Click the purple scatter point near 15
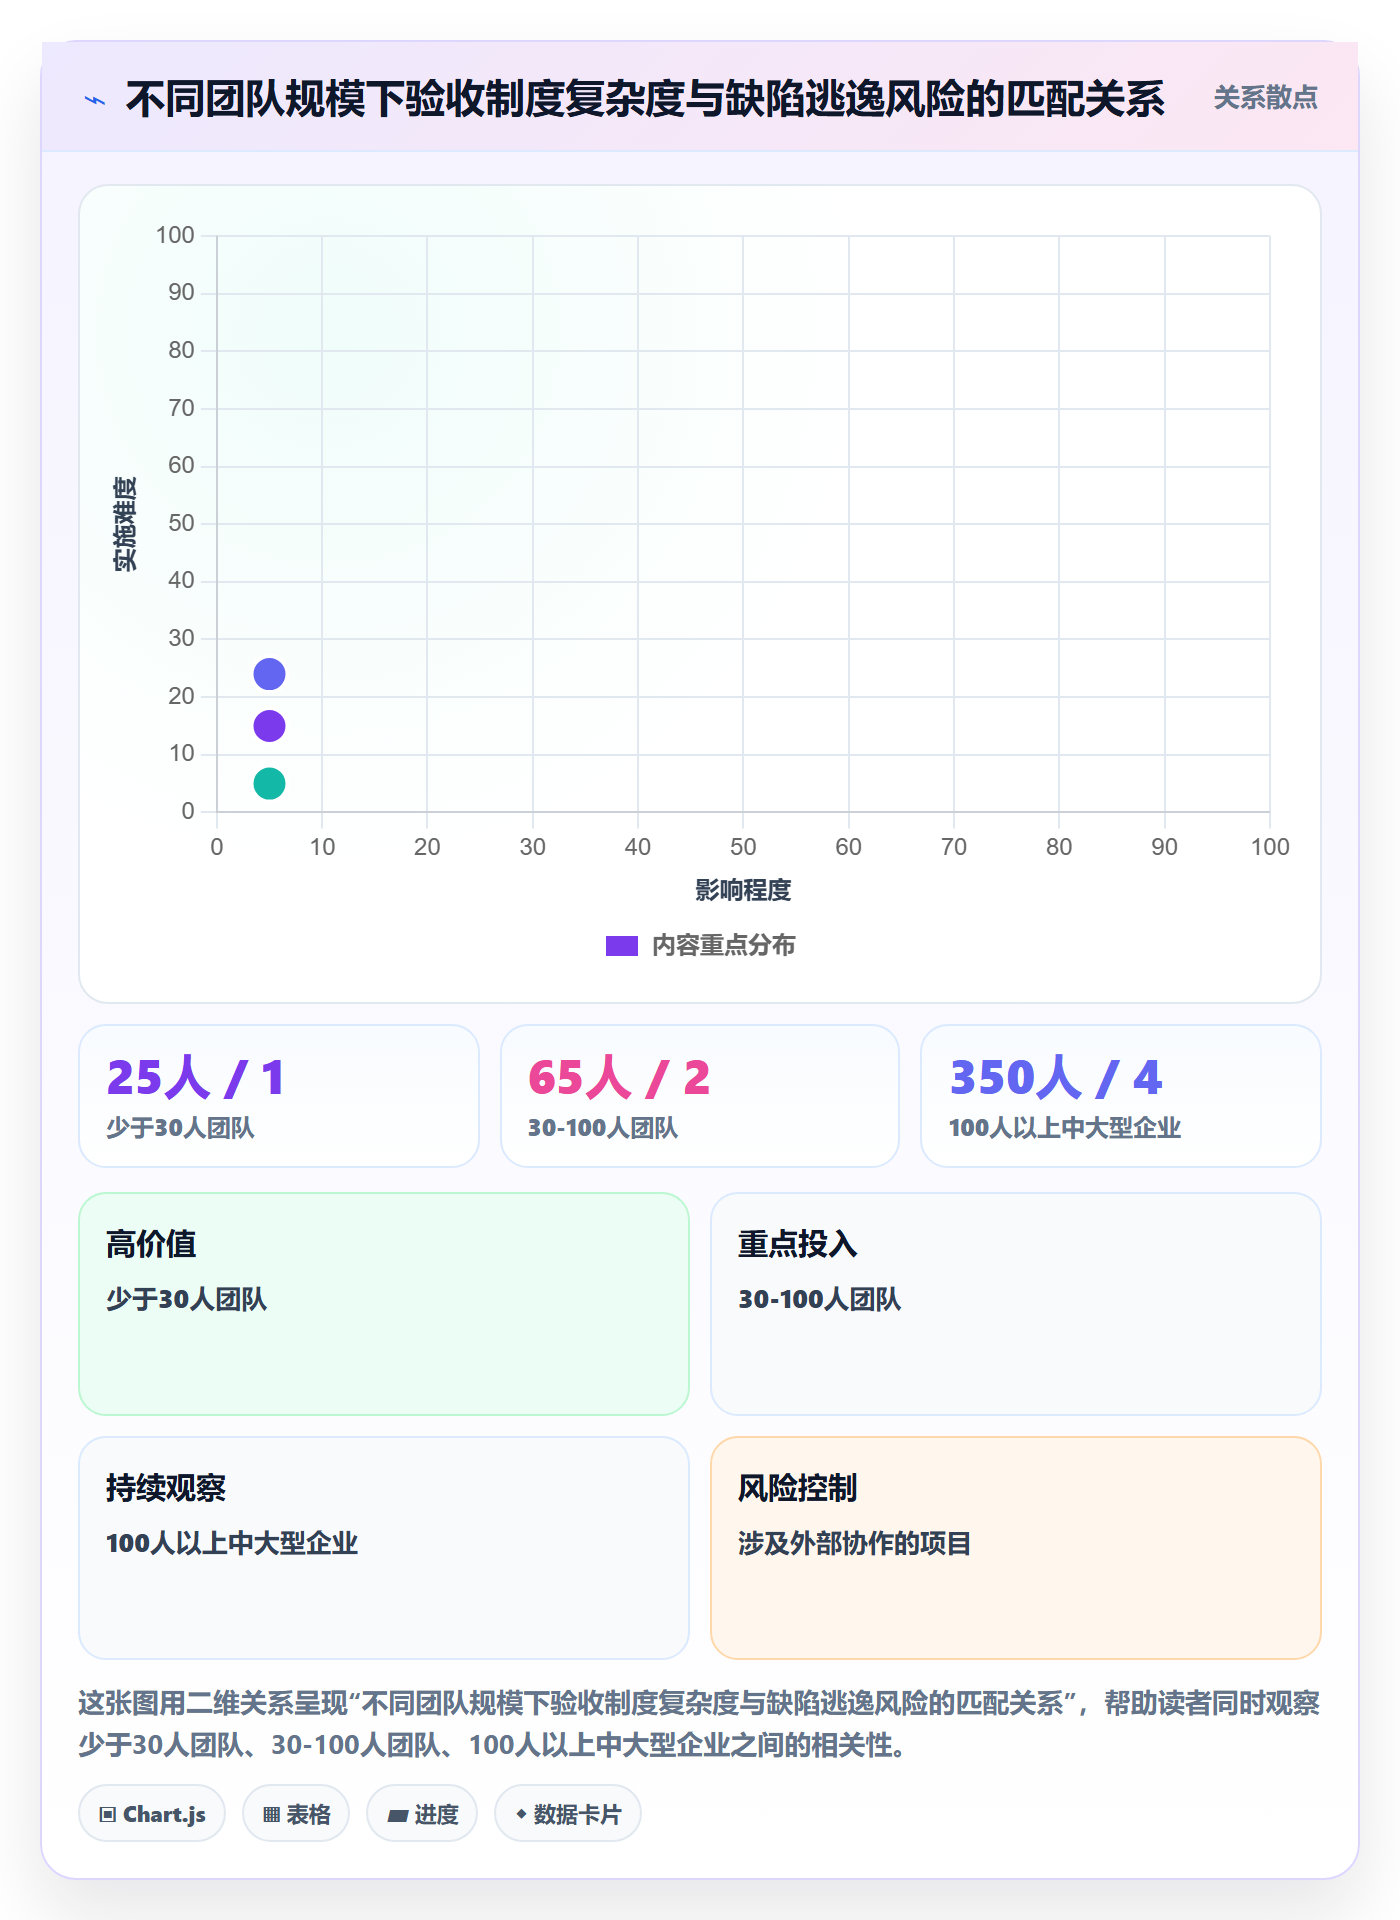This screenshot has height=1920, width=1400. pos(269,726)
